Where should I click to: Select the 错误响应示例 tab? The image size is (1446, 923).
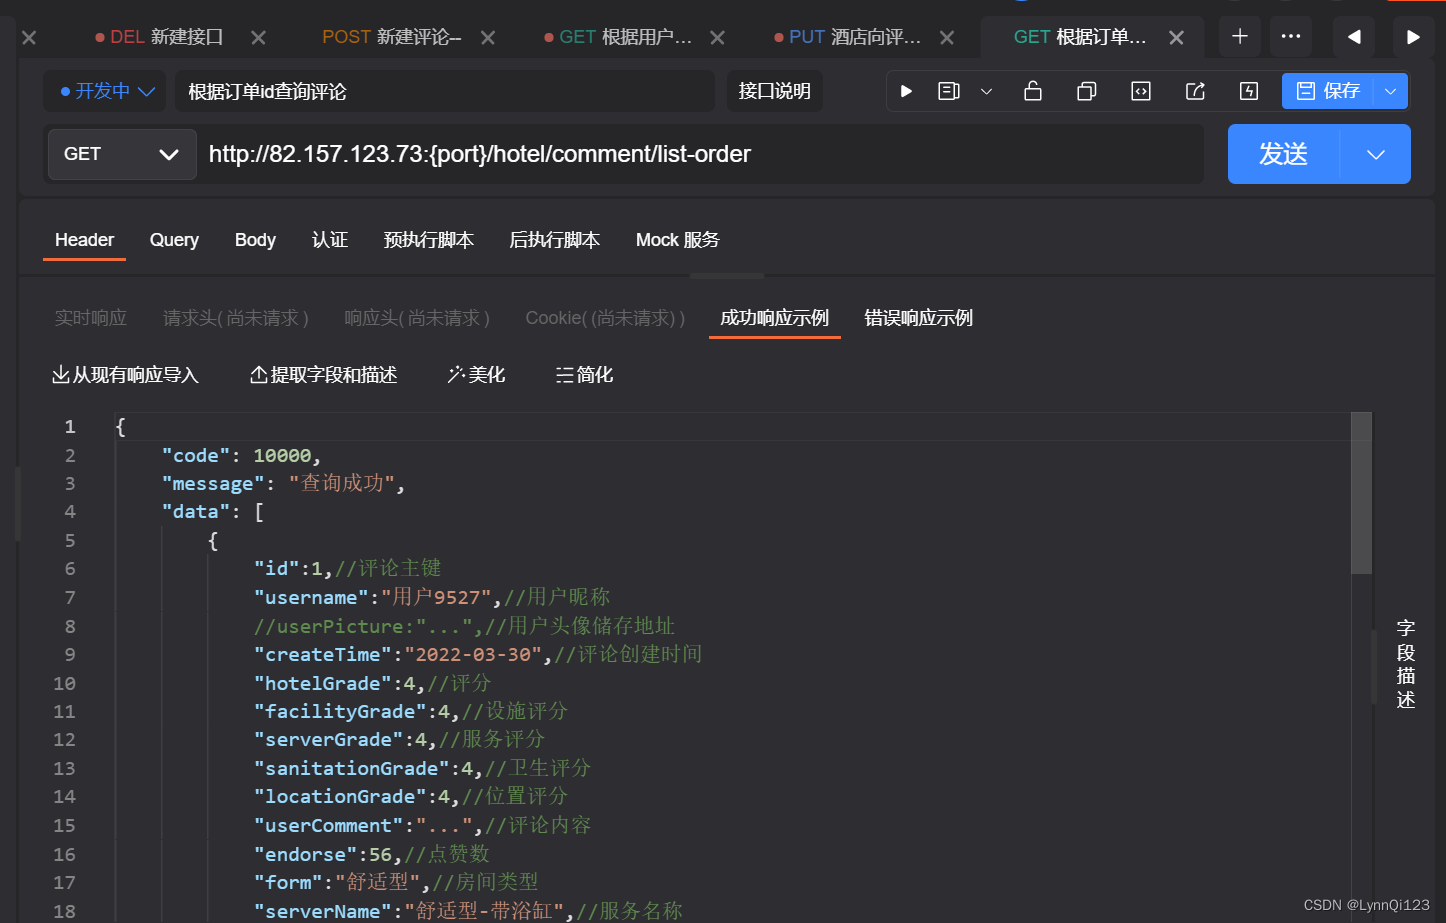pos(919,318)
